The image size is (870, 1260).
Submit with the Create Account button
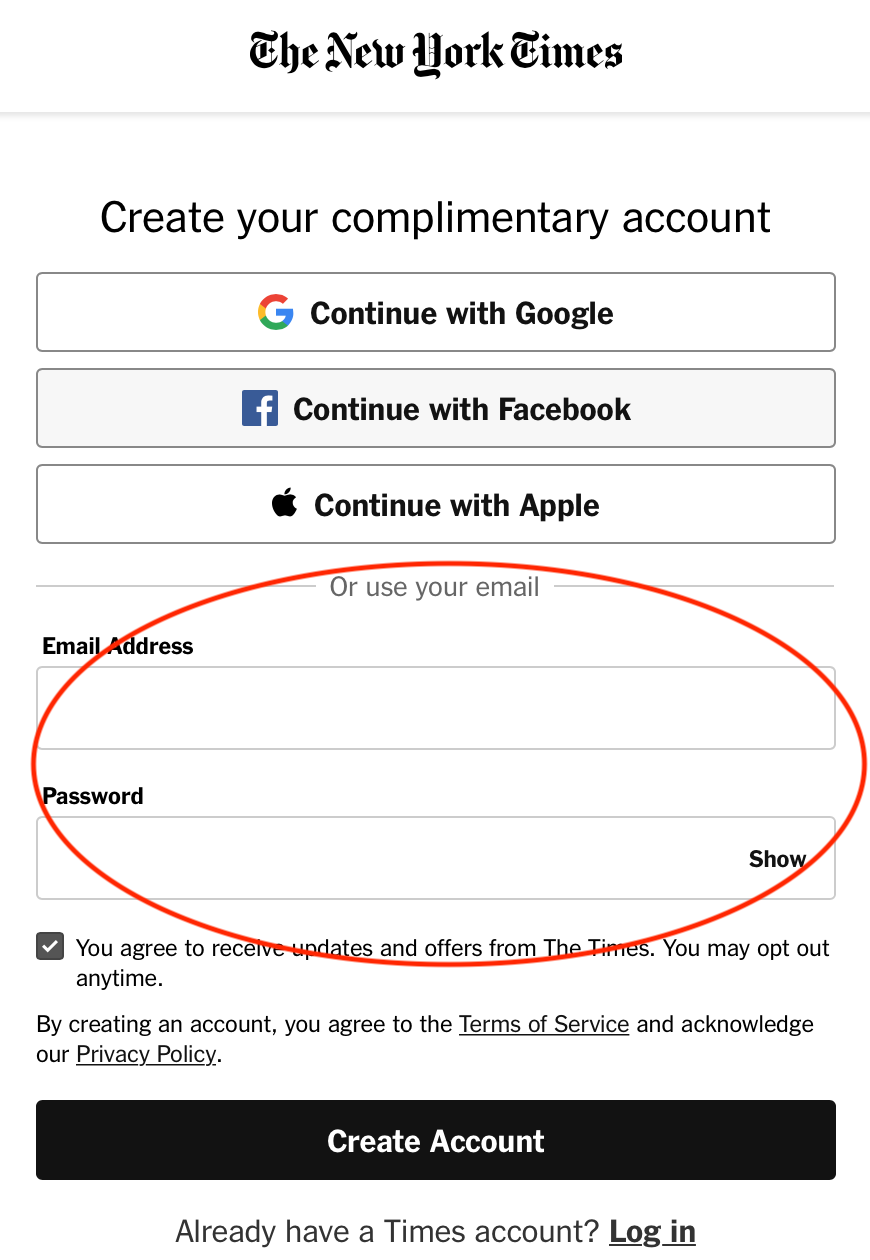[435, 1141]
